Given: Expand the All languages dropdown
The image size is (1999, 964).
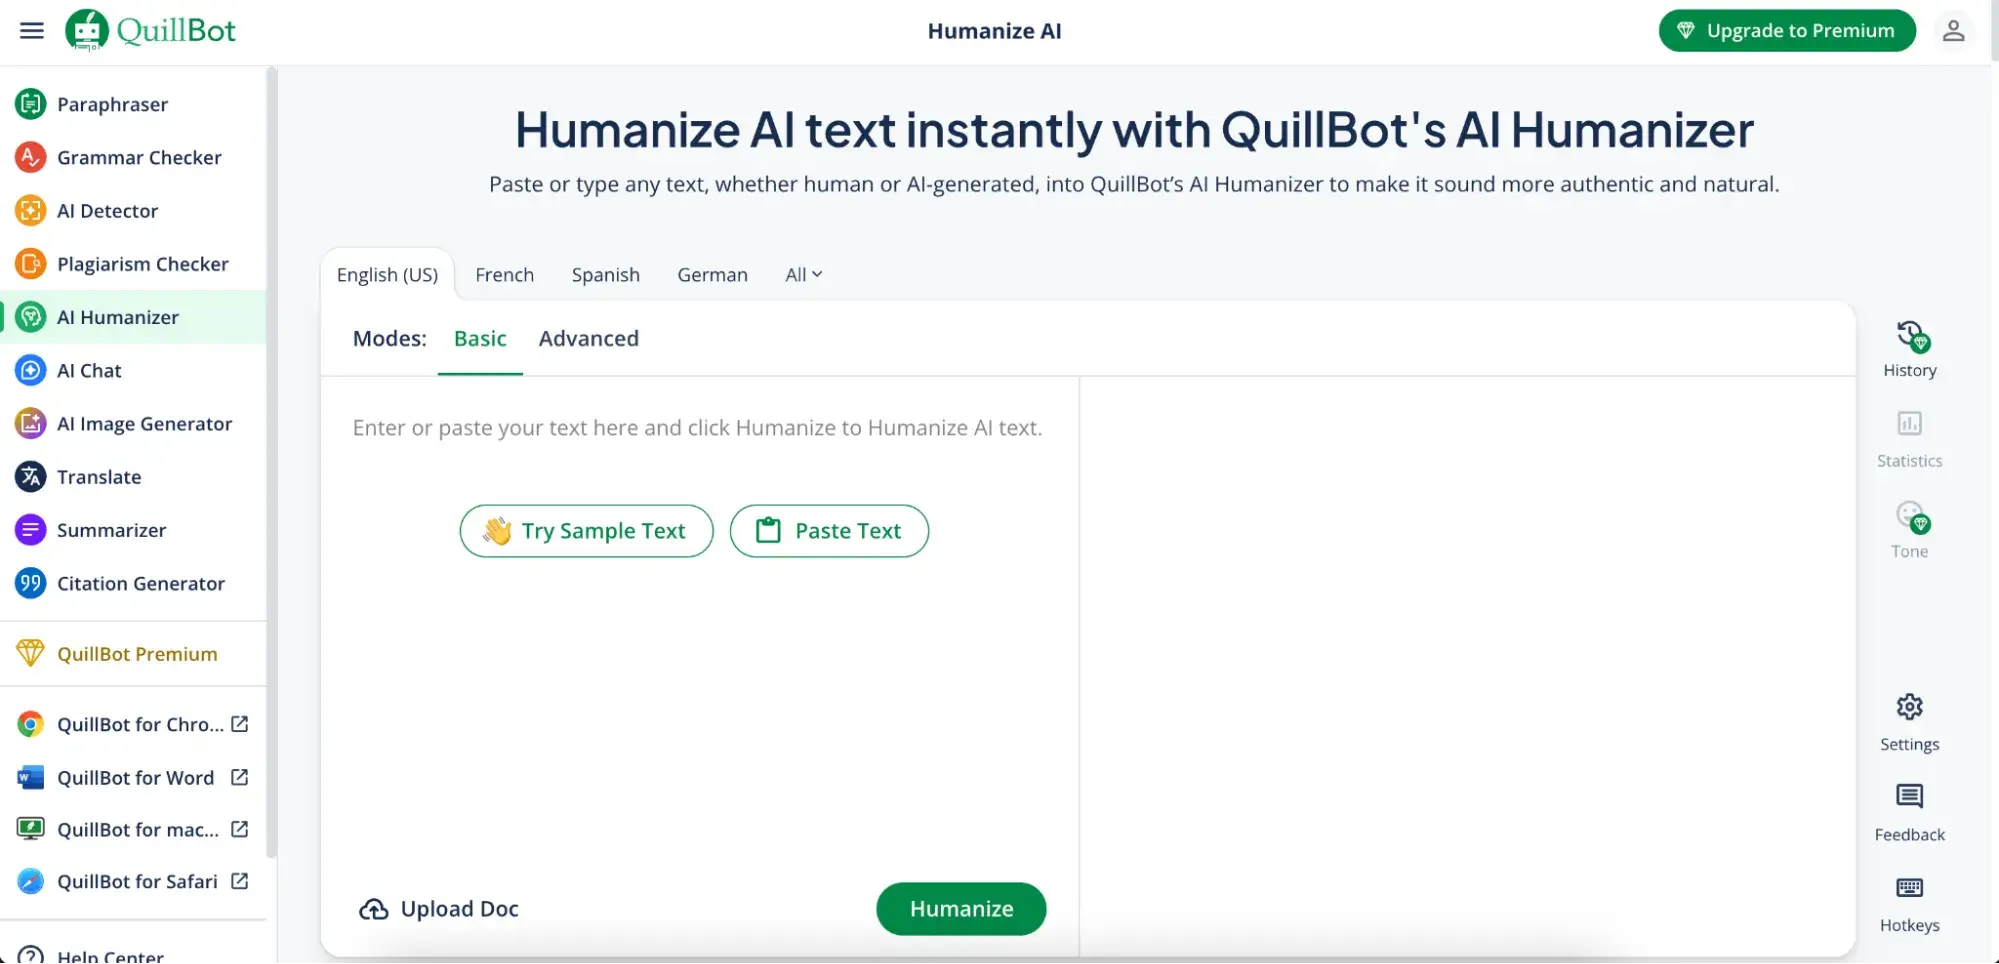Looking at the screenshot, I should 803,274.
